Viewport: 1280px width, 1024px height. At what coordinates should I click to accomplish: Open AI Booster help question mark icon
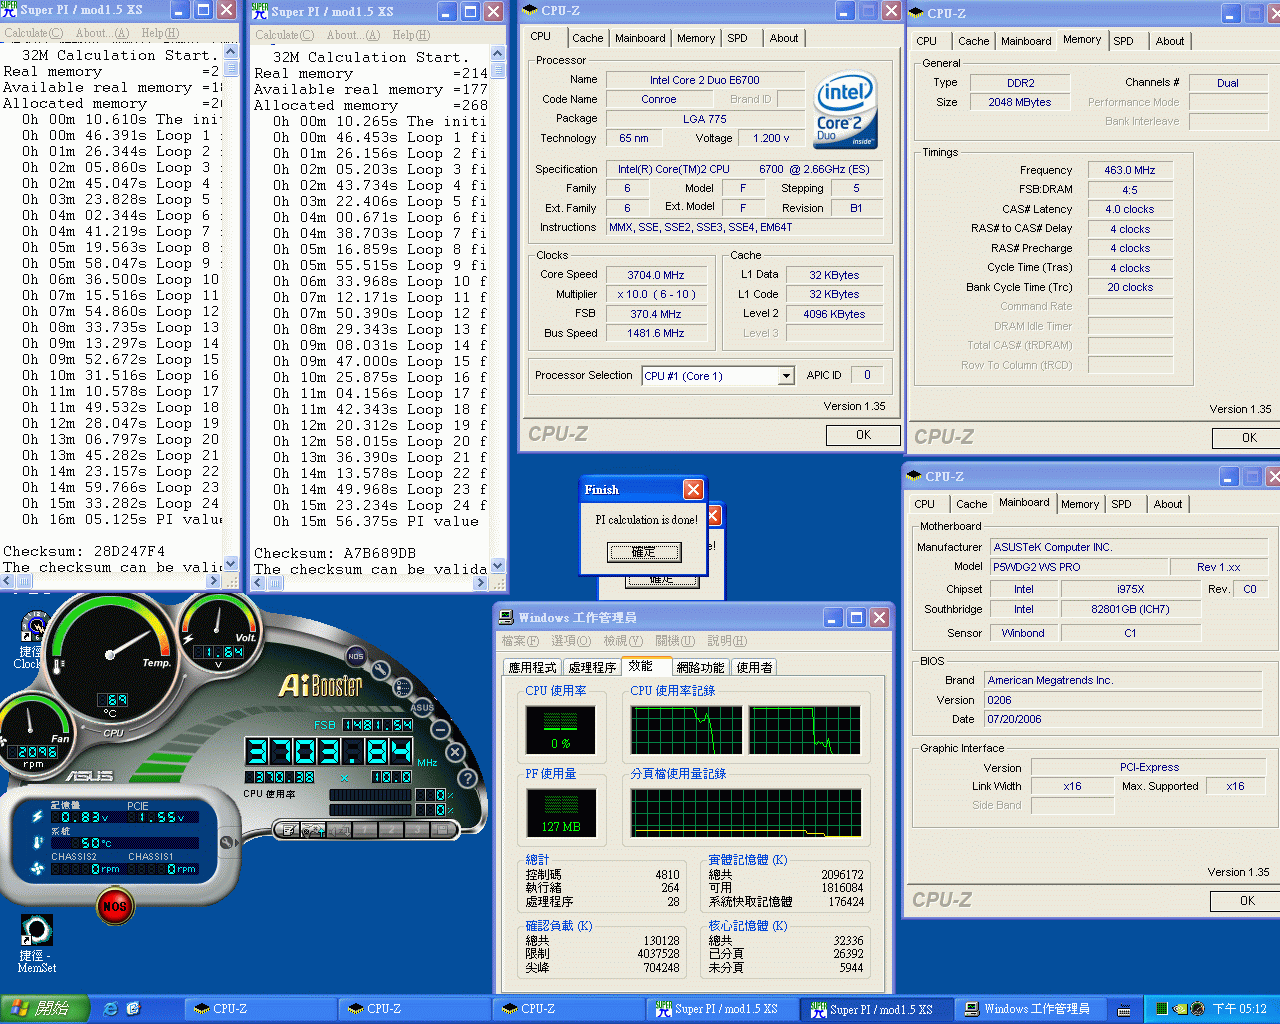pos(467,777)
